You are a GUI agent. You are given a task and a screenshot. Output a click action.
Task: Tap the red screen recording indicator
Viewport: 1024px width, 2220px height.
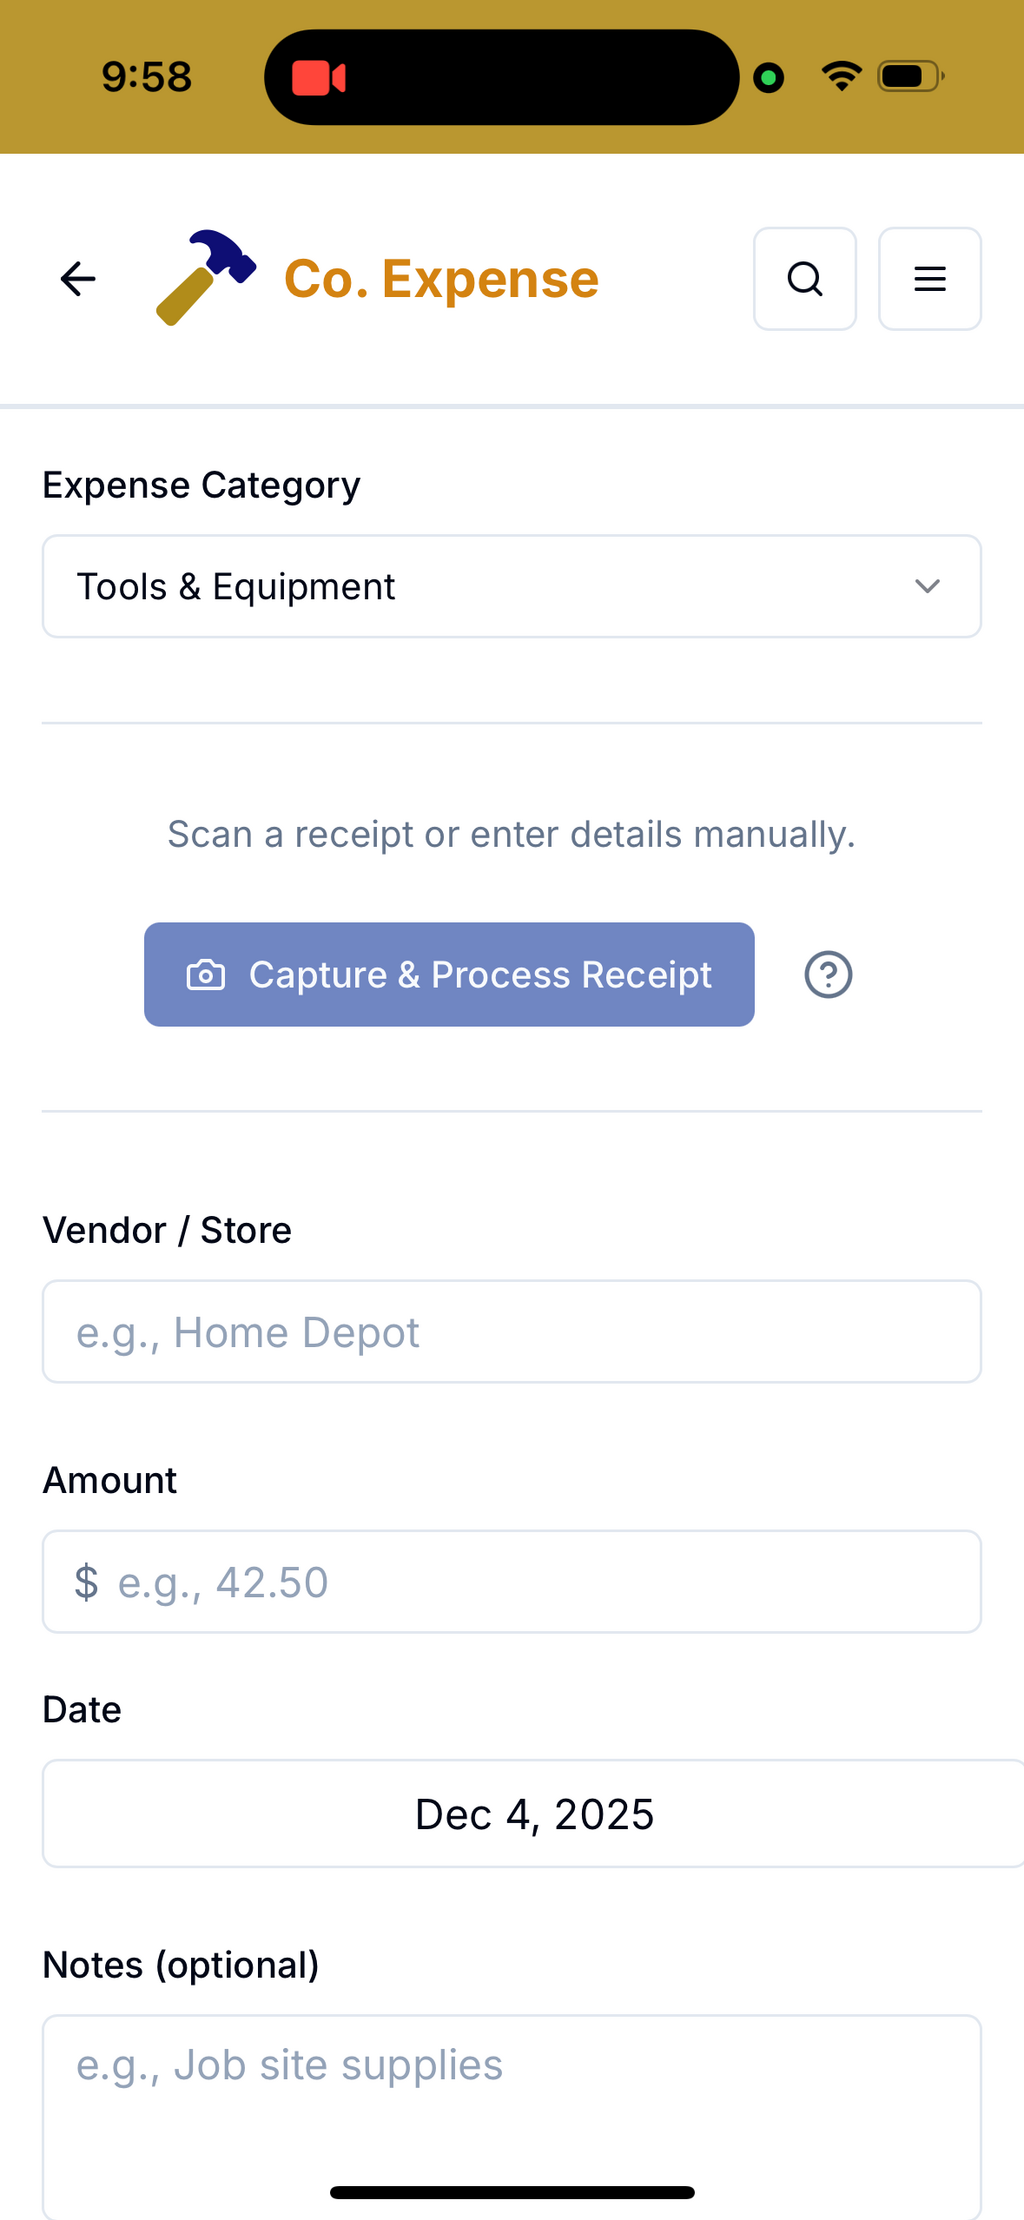[x=319, y=78]
